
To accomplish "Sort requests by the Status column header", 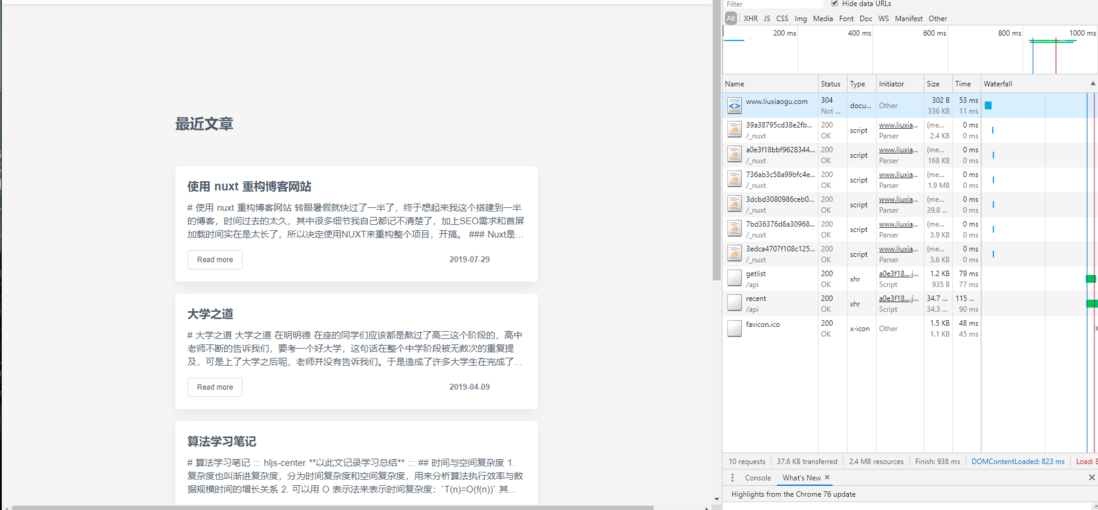I will pos(833,83).
